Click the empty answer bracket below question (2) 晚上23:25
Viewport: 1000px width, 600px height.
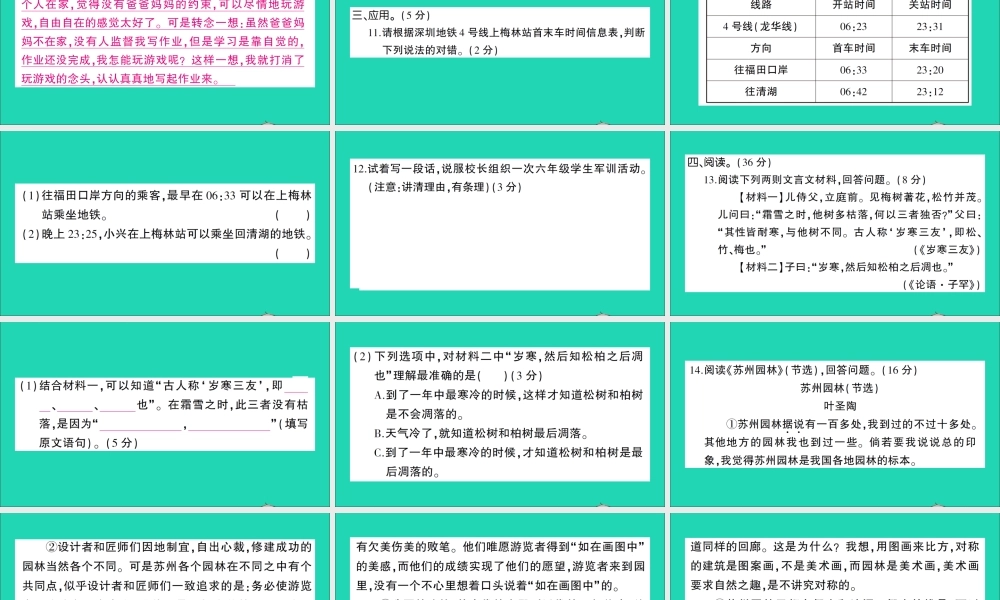point(293,253)
